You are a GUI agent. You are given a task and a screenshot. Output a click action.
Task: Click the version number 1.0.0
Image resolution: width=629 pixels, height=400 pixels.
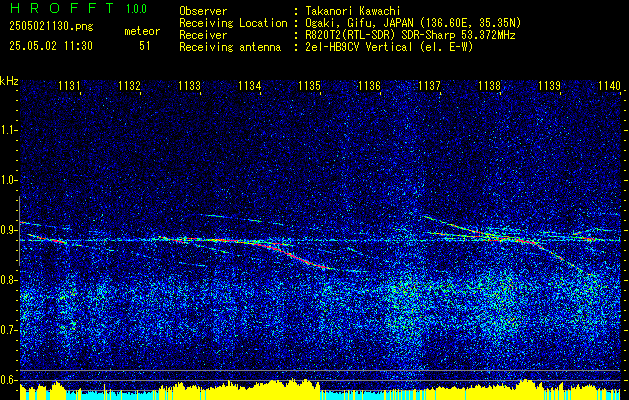pos(136,8)
